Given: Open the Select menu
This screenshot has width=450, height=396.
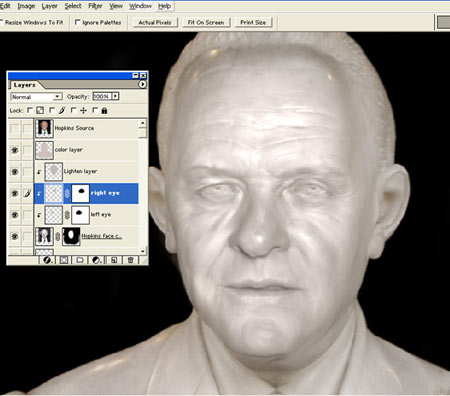Looking at the screenshot, I should coord(73,6).
